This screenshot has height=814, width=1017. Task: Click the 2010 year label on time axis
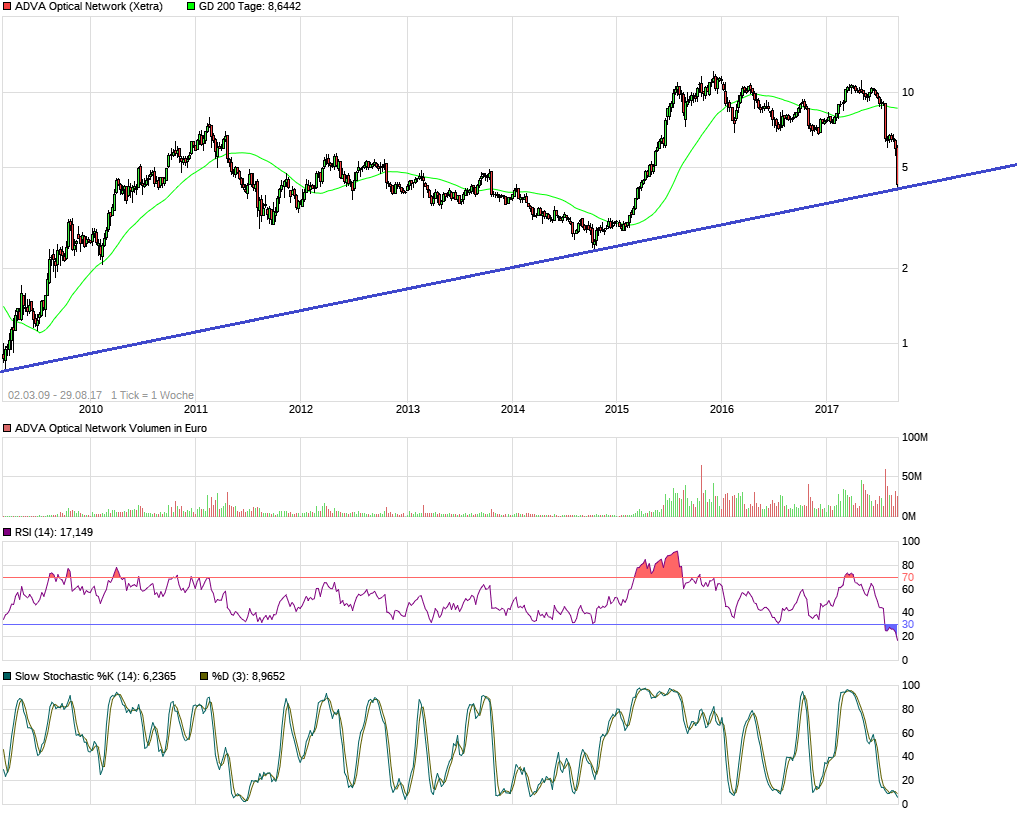pos(91,409)
